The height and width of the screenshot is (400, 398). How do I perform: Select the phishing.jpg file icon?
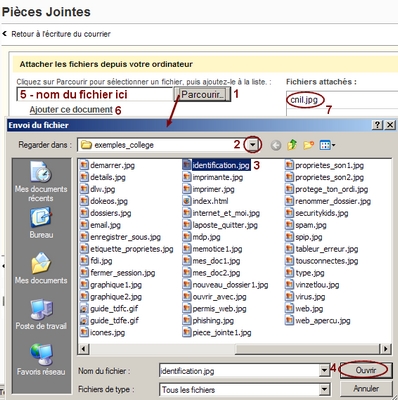click(187, 321)
